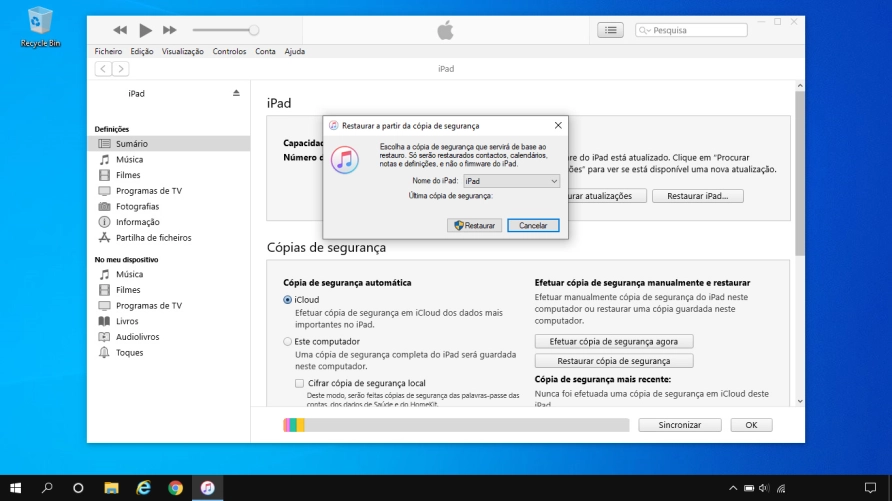Open the Ficheiro menu

point(108,51)
